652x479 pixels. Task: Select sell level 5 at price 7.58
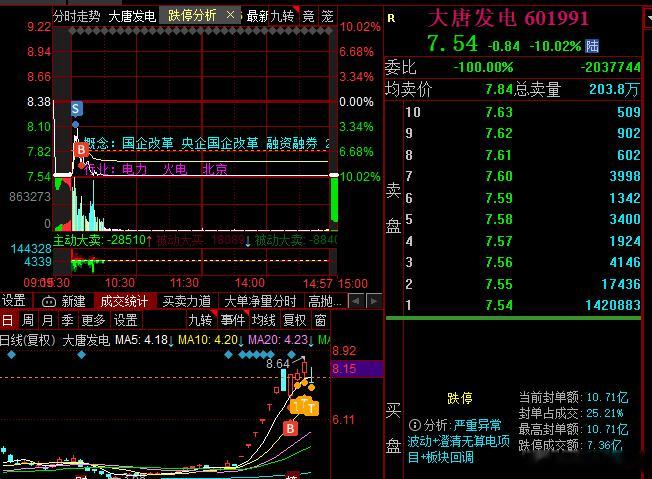point(523,219)
